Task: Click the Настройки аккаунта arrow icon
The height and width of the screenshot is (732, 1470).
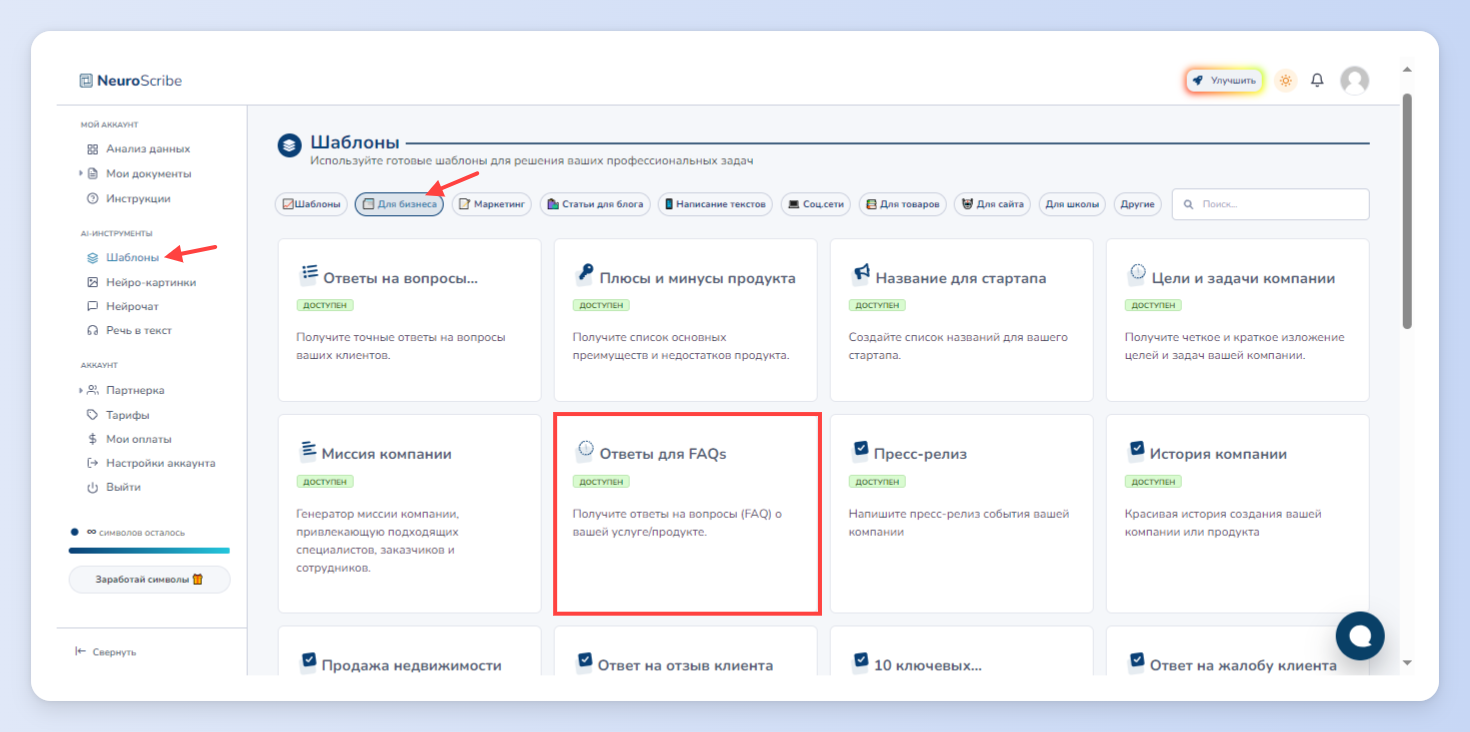Action: 93,463
